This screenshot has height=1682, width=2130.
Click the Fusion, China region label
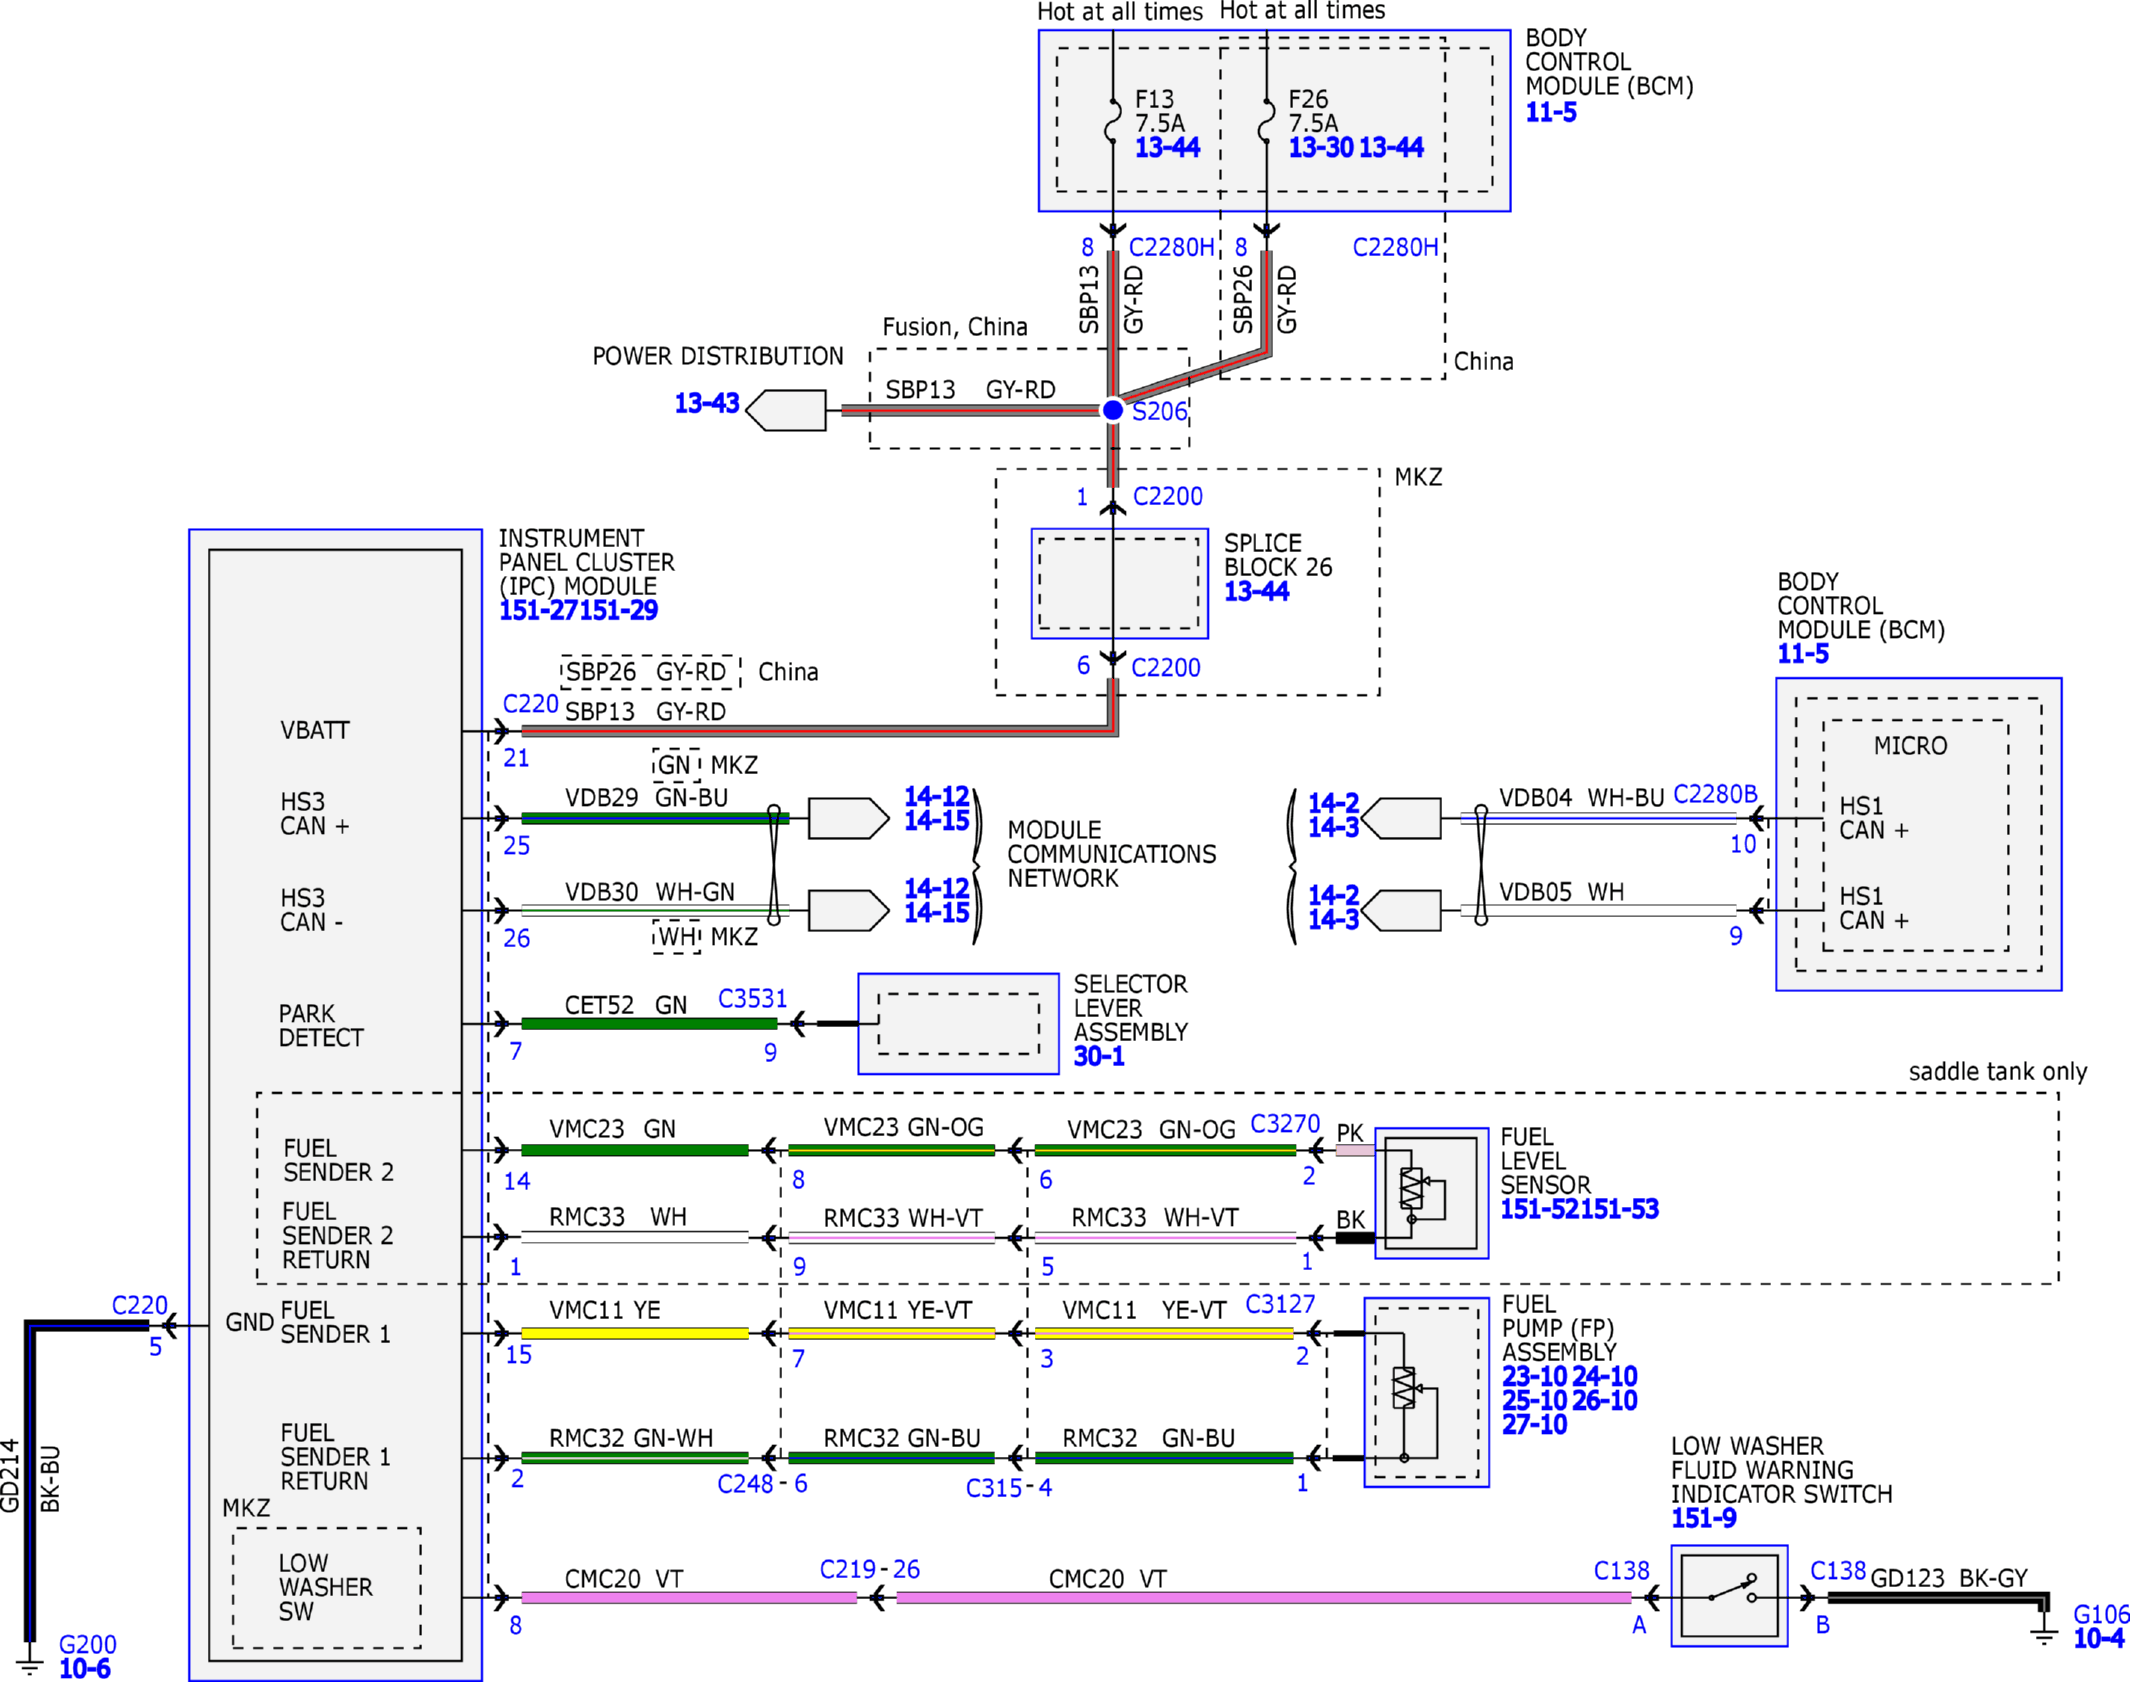click(954, 327)
